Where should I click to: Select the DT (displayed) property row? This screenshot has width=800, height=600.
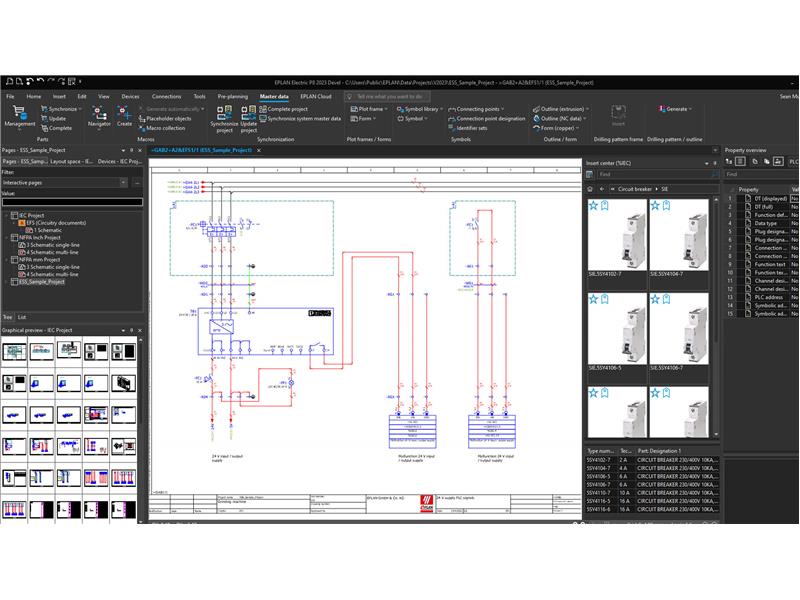[761, 198]
